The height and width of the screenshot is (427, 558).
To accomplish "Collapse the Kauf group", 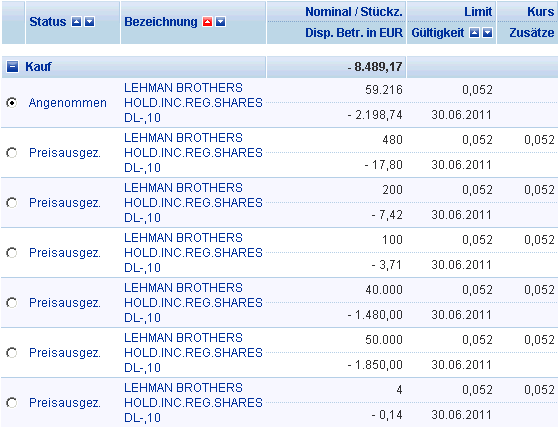I will pos(12,67).
